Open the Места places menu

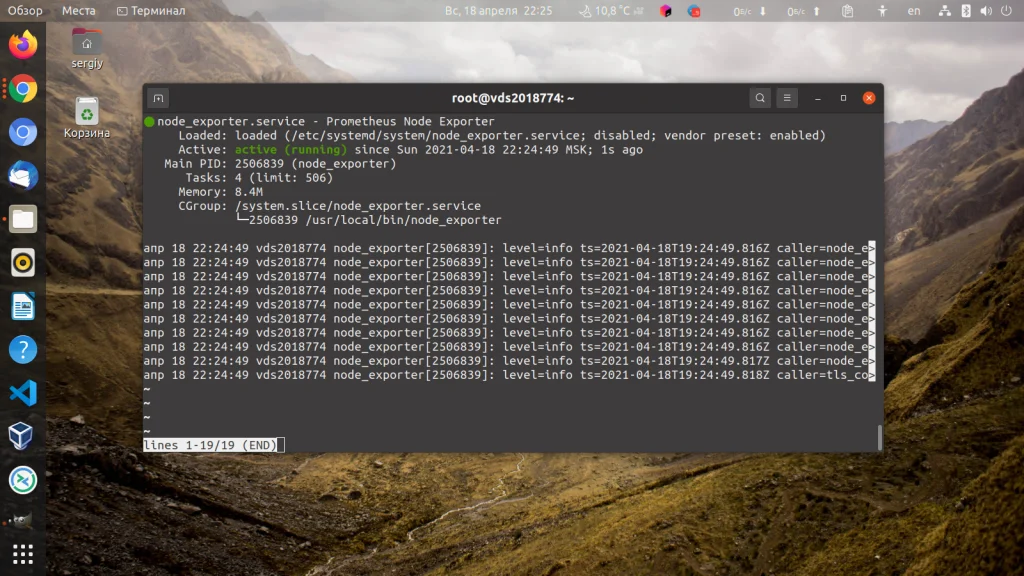(78, 10)
